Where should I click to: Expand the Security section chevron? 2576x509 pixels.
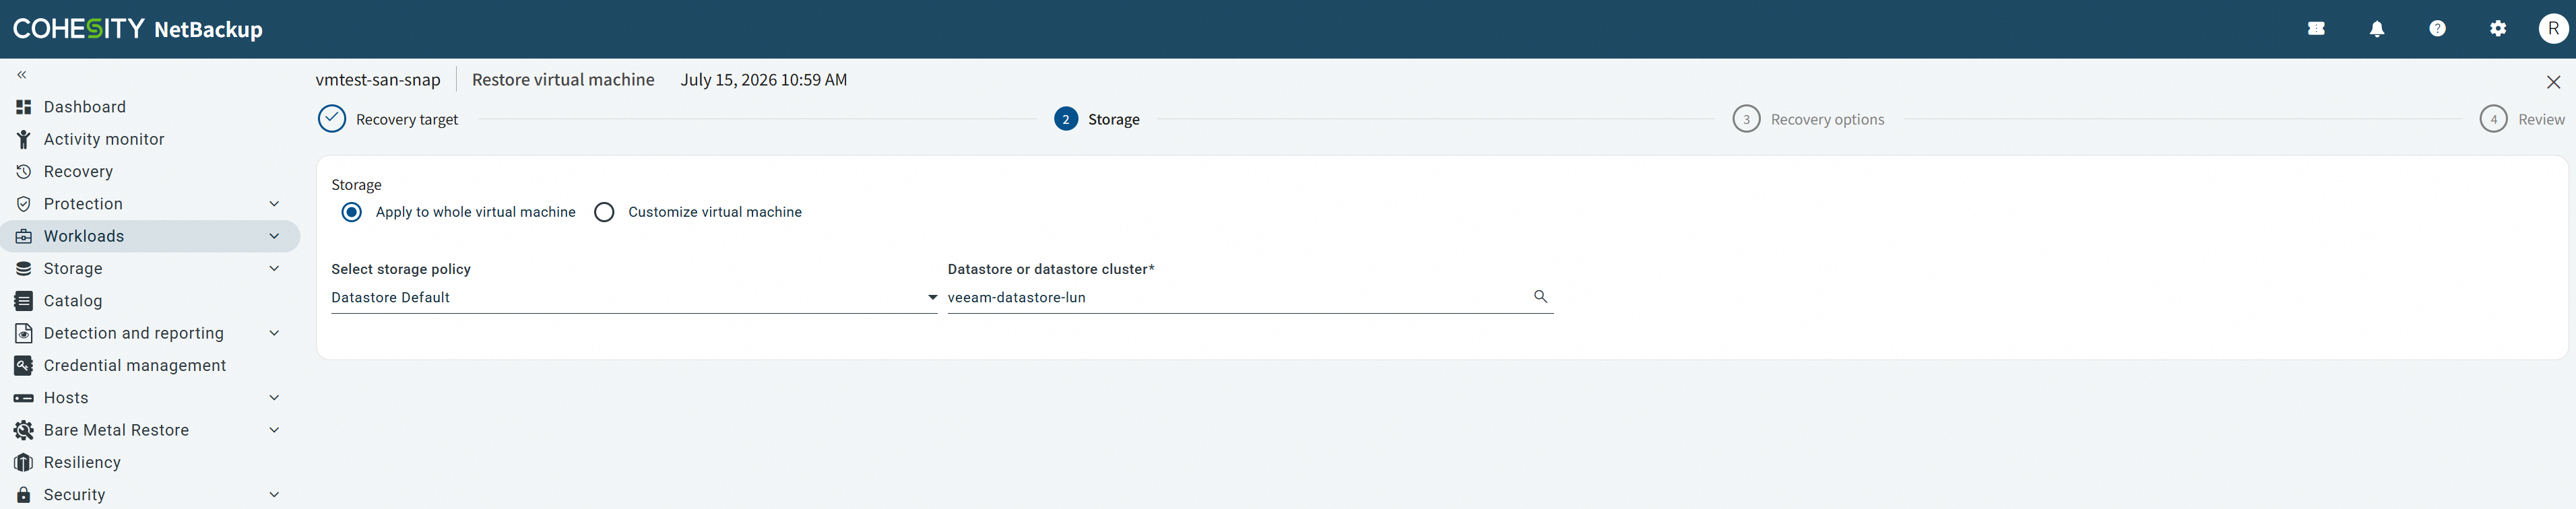click(274, 494)
